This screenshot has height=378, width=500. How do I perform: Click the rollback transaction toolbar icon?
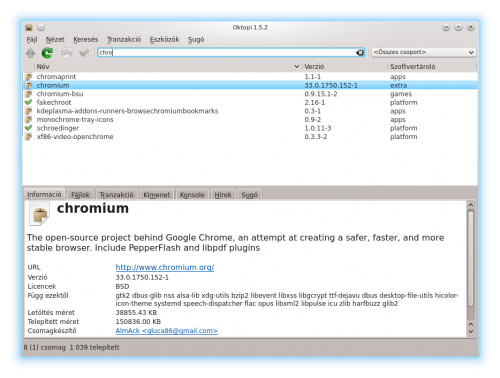pyautogui.click(x=67, y=53)
